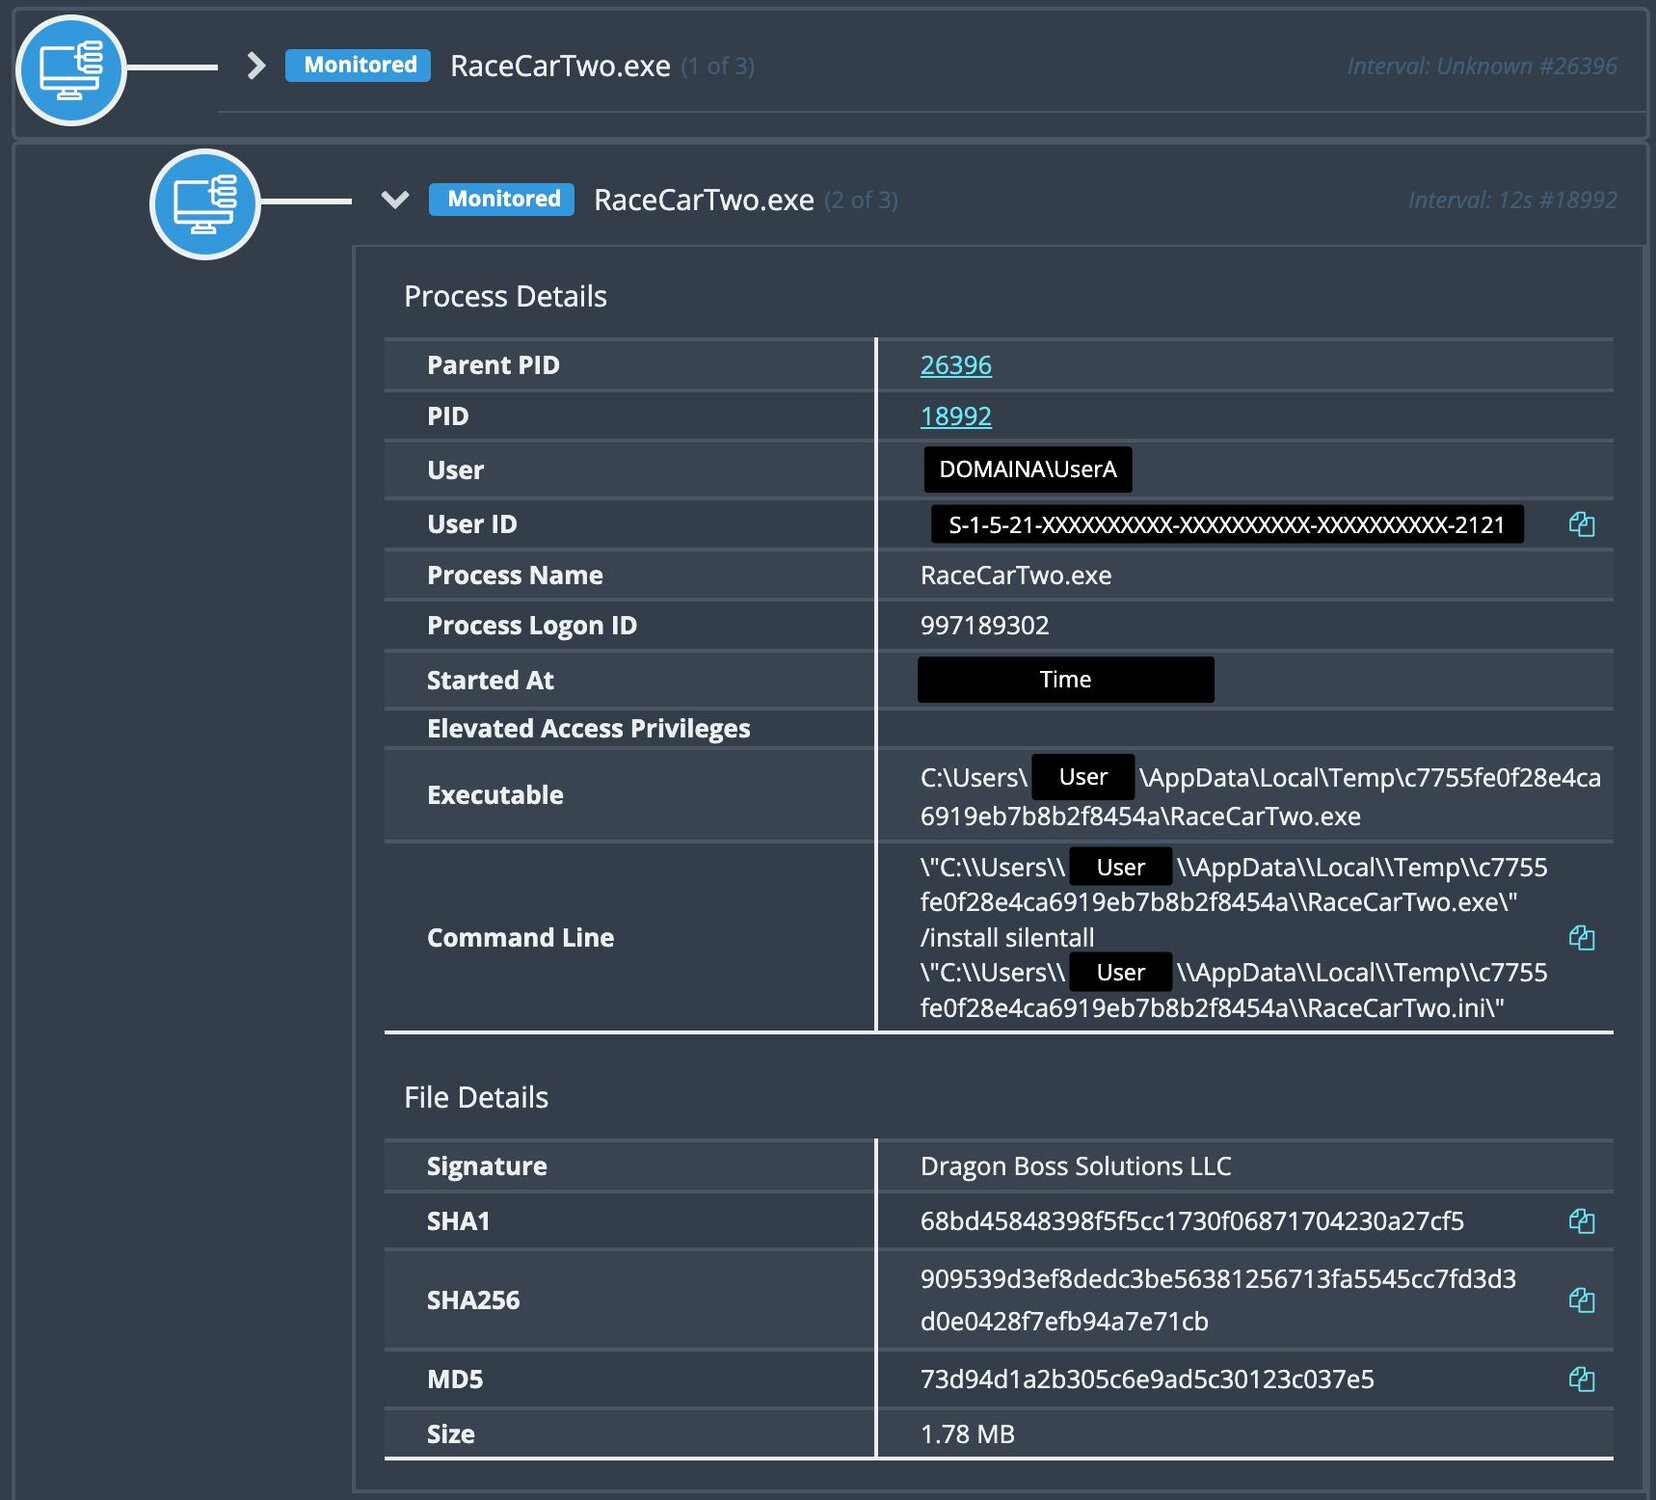This screenshot has height=1500, width=1656.
Task: Click the Interval: Unknown #26396 label
Action: pos(1481,66)
